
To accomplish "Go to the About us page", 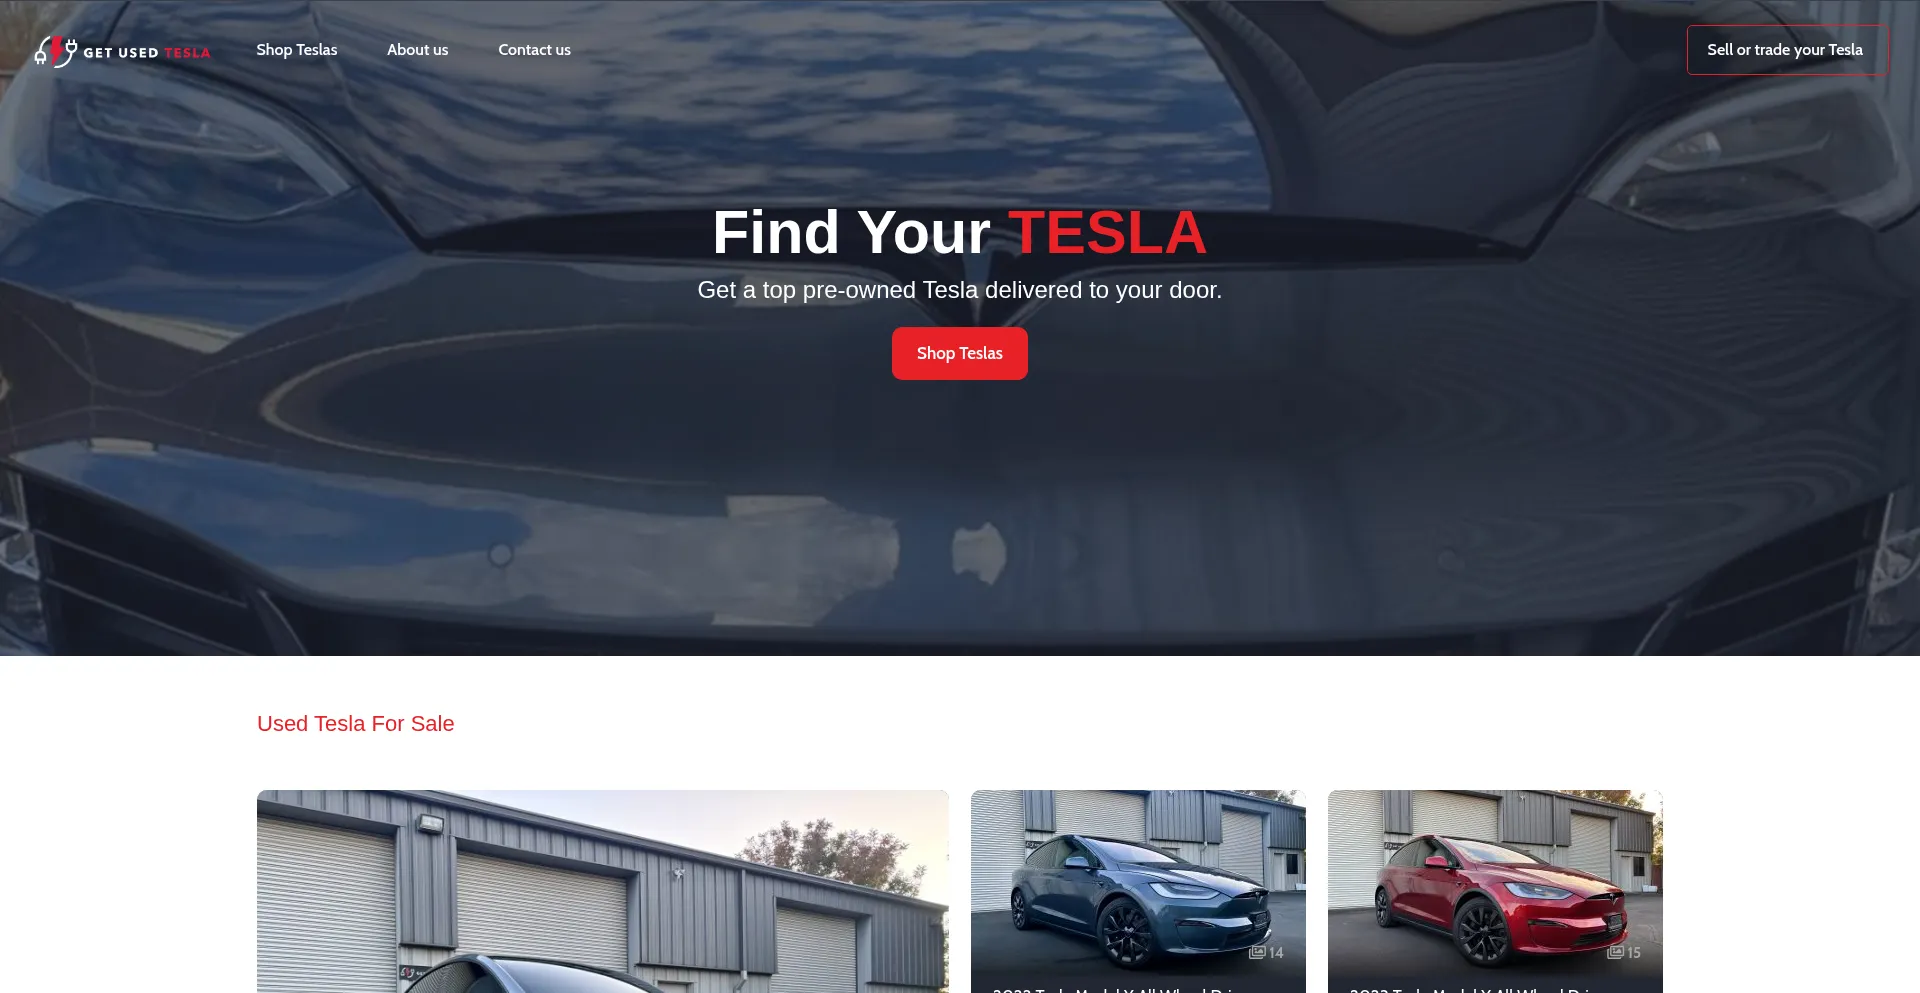I will coord(418,50).
